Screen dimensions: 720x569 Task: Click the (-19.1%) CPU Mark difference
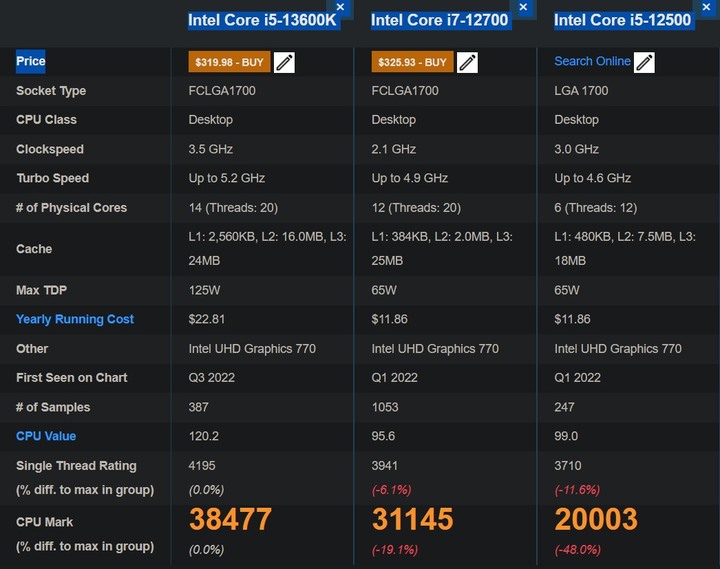click(x=394, y=550)
